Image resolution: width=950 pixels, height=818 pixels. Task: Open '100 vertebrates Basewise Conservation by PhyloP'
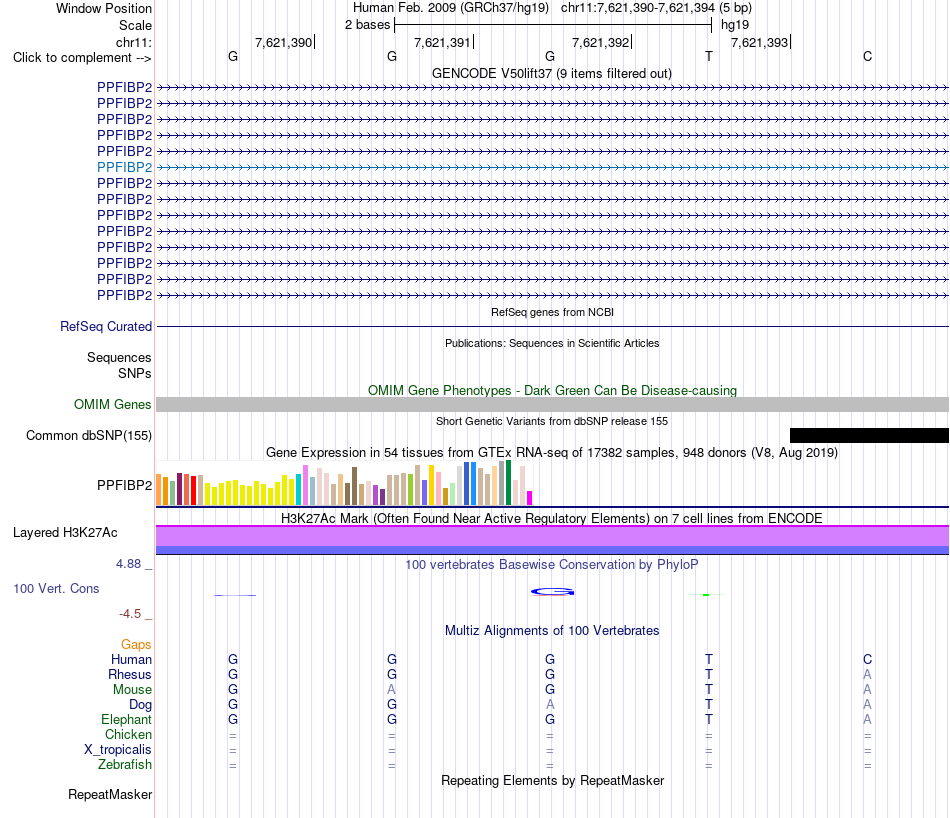click(x=551, y=565)
